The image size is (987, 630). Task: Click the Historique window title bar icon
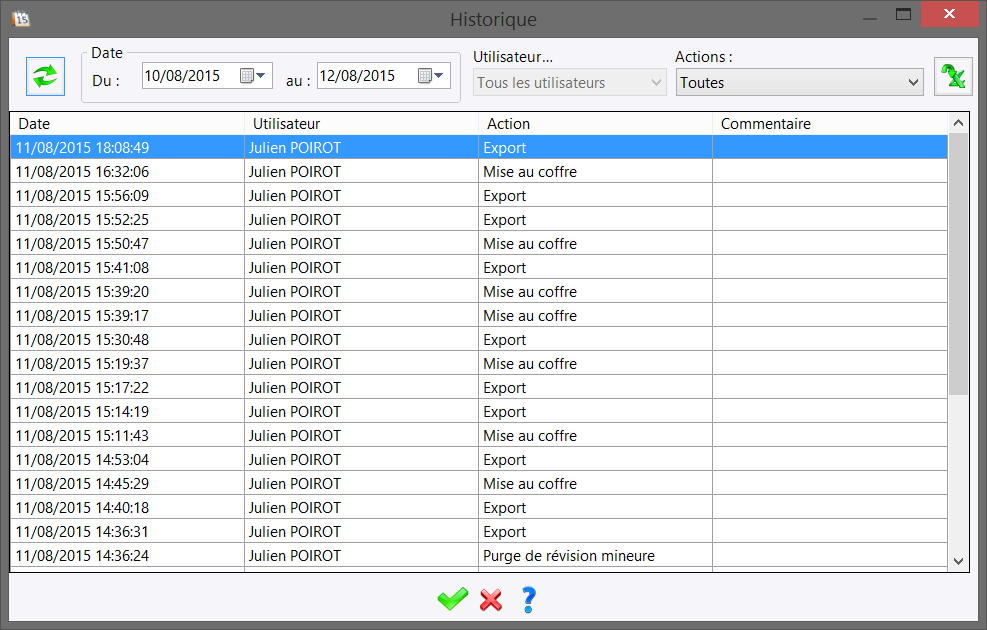click(21, 19)
